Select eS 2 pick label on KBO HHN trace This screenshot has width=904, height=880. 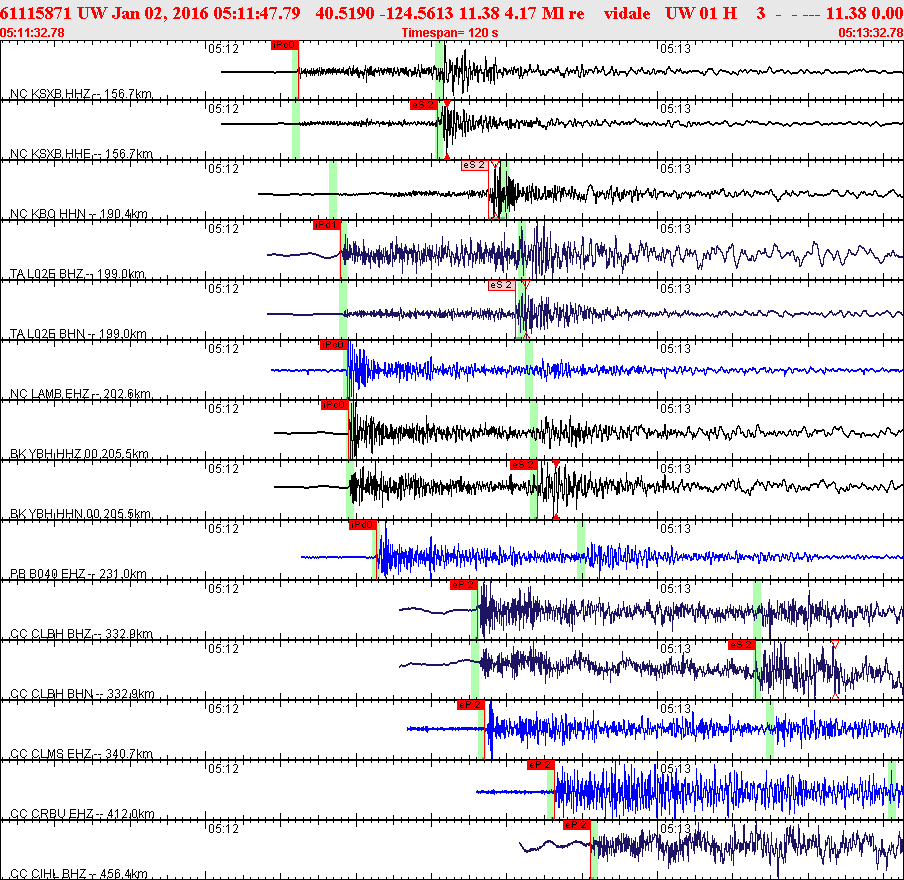point(474,165)
